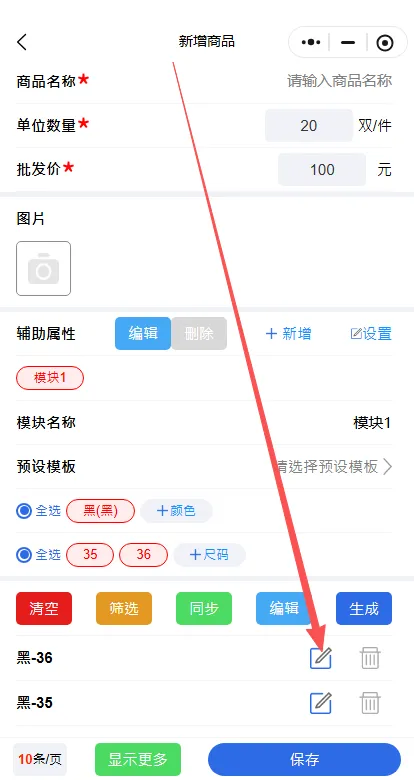
Task: Deselect the size 35 tag
Action: coord(90,555)
